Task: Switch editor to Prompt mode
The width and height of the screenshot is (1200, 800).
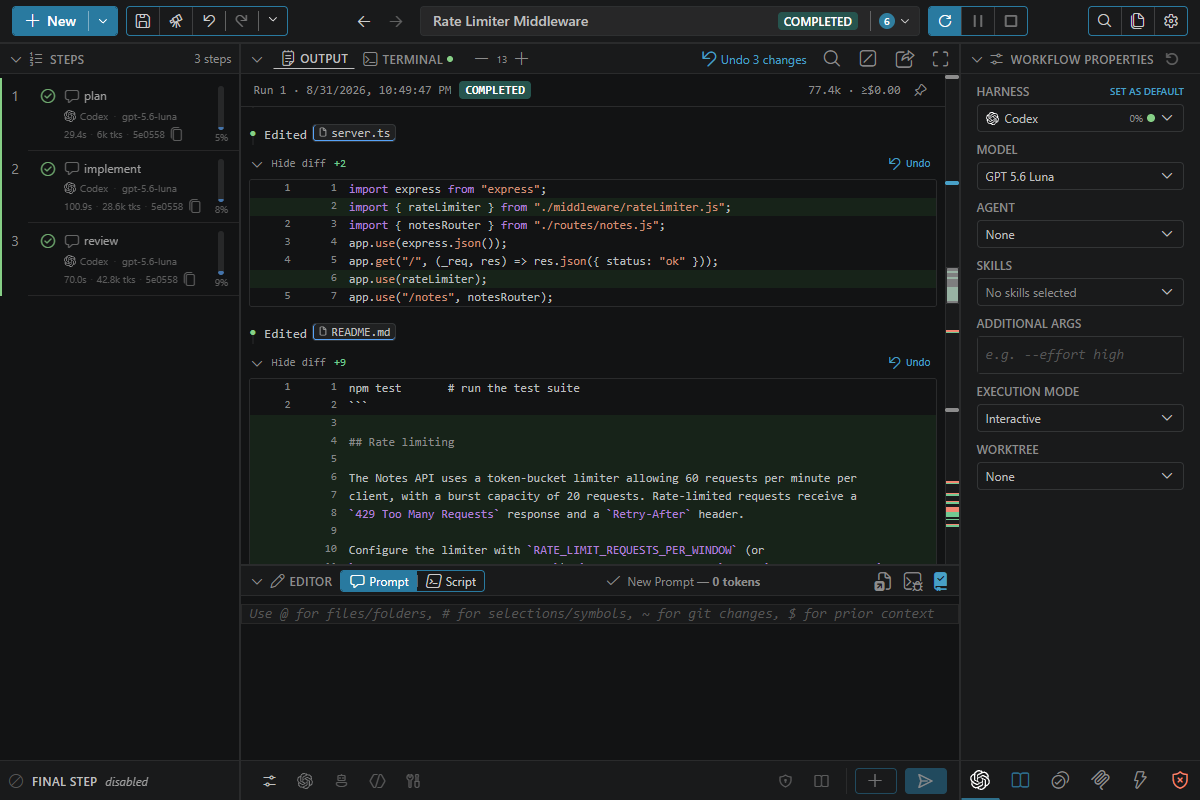Action: click(x=378, y=581)
